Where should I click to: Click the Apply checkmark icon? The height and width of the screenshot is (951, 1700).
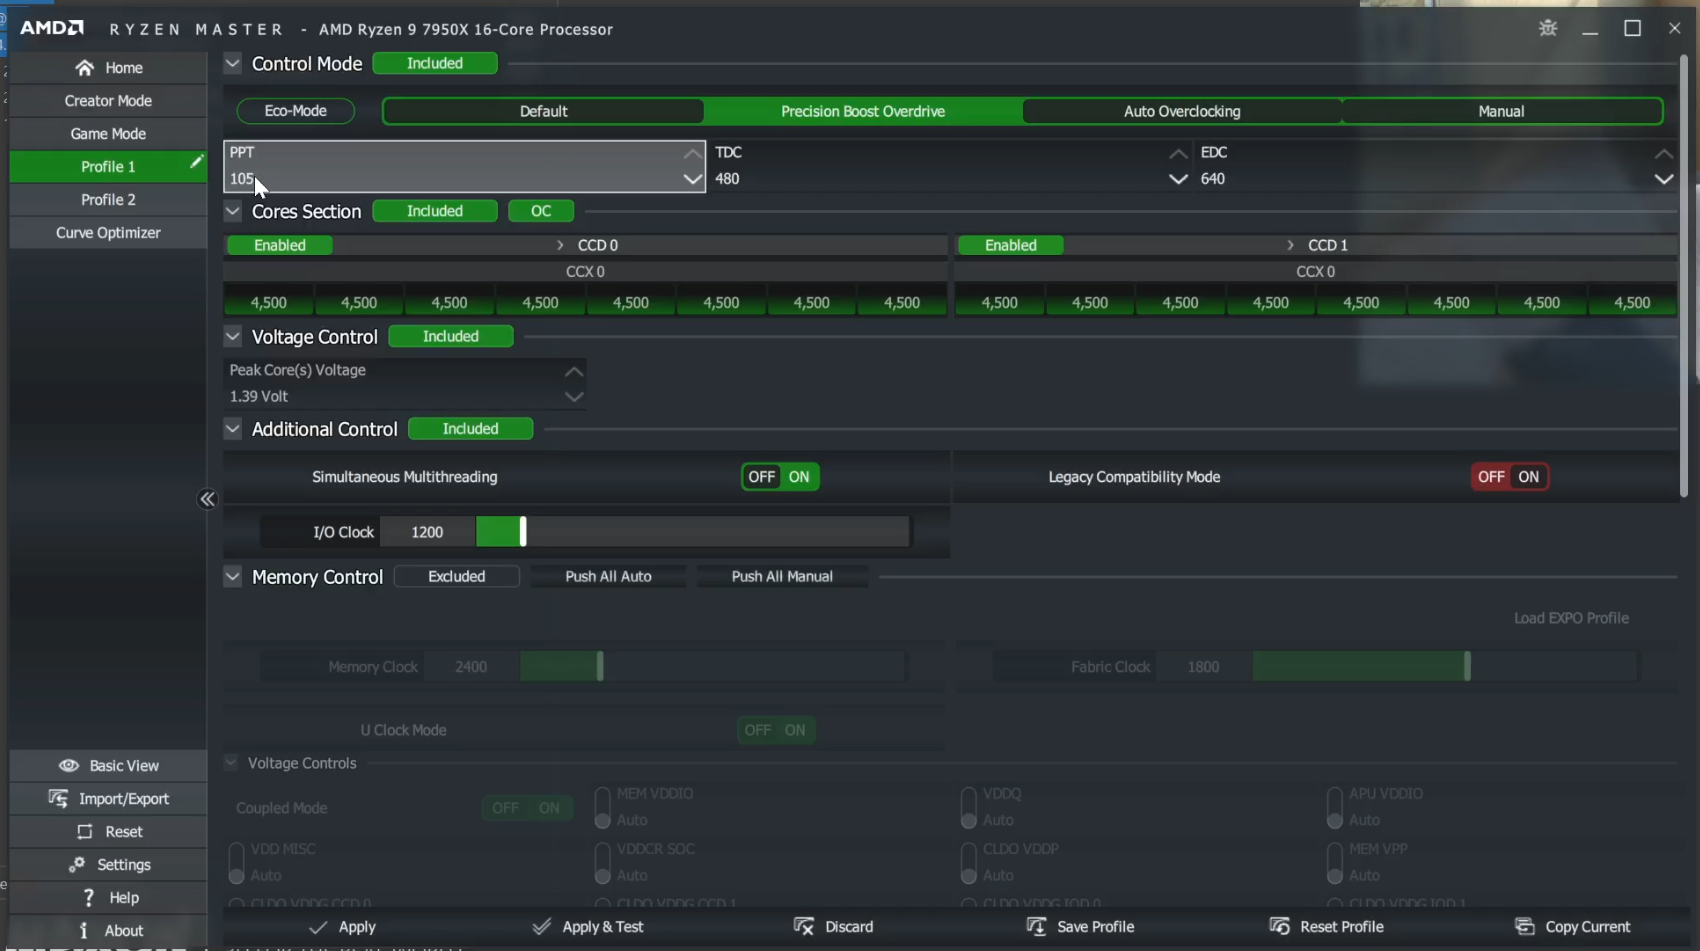tap(318, 928)
